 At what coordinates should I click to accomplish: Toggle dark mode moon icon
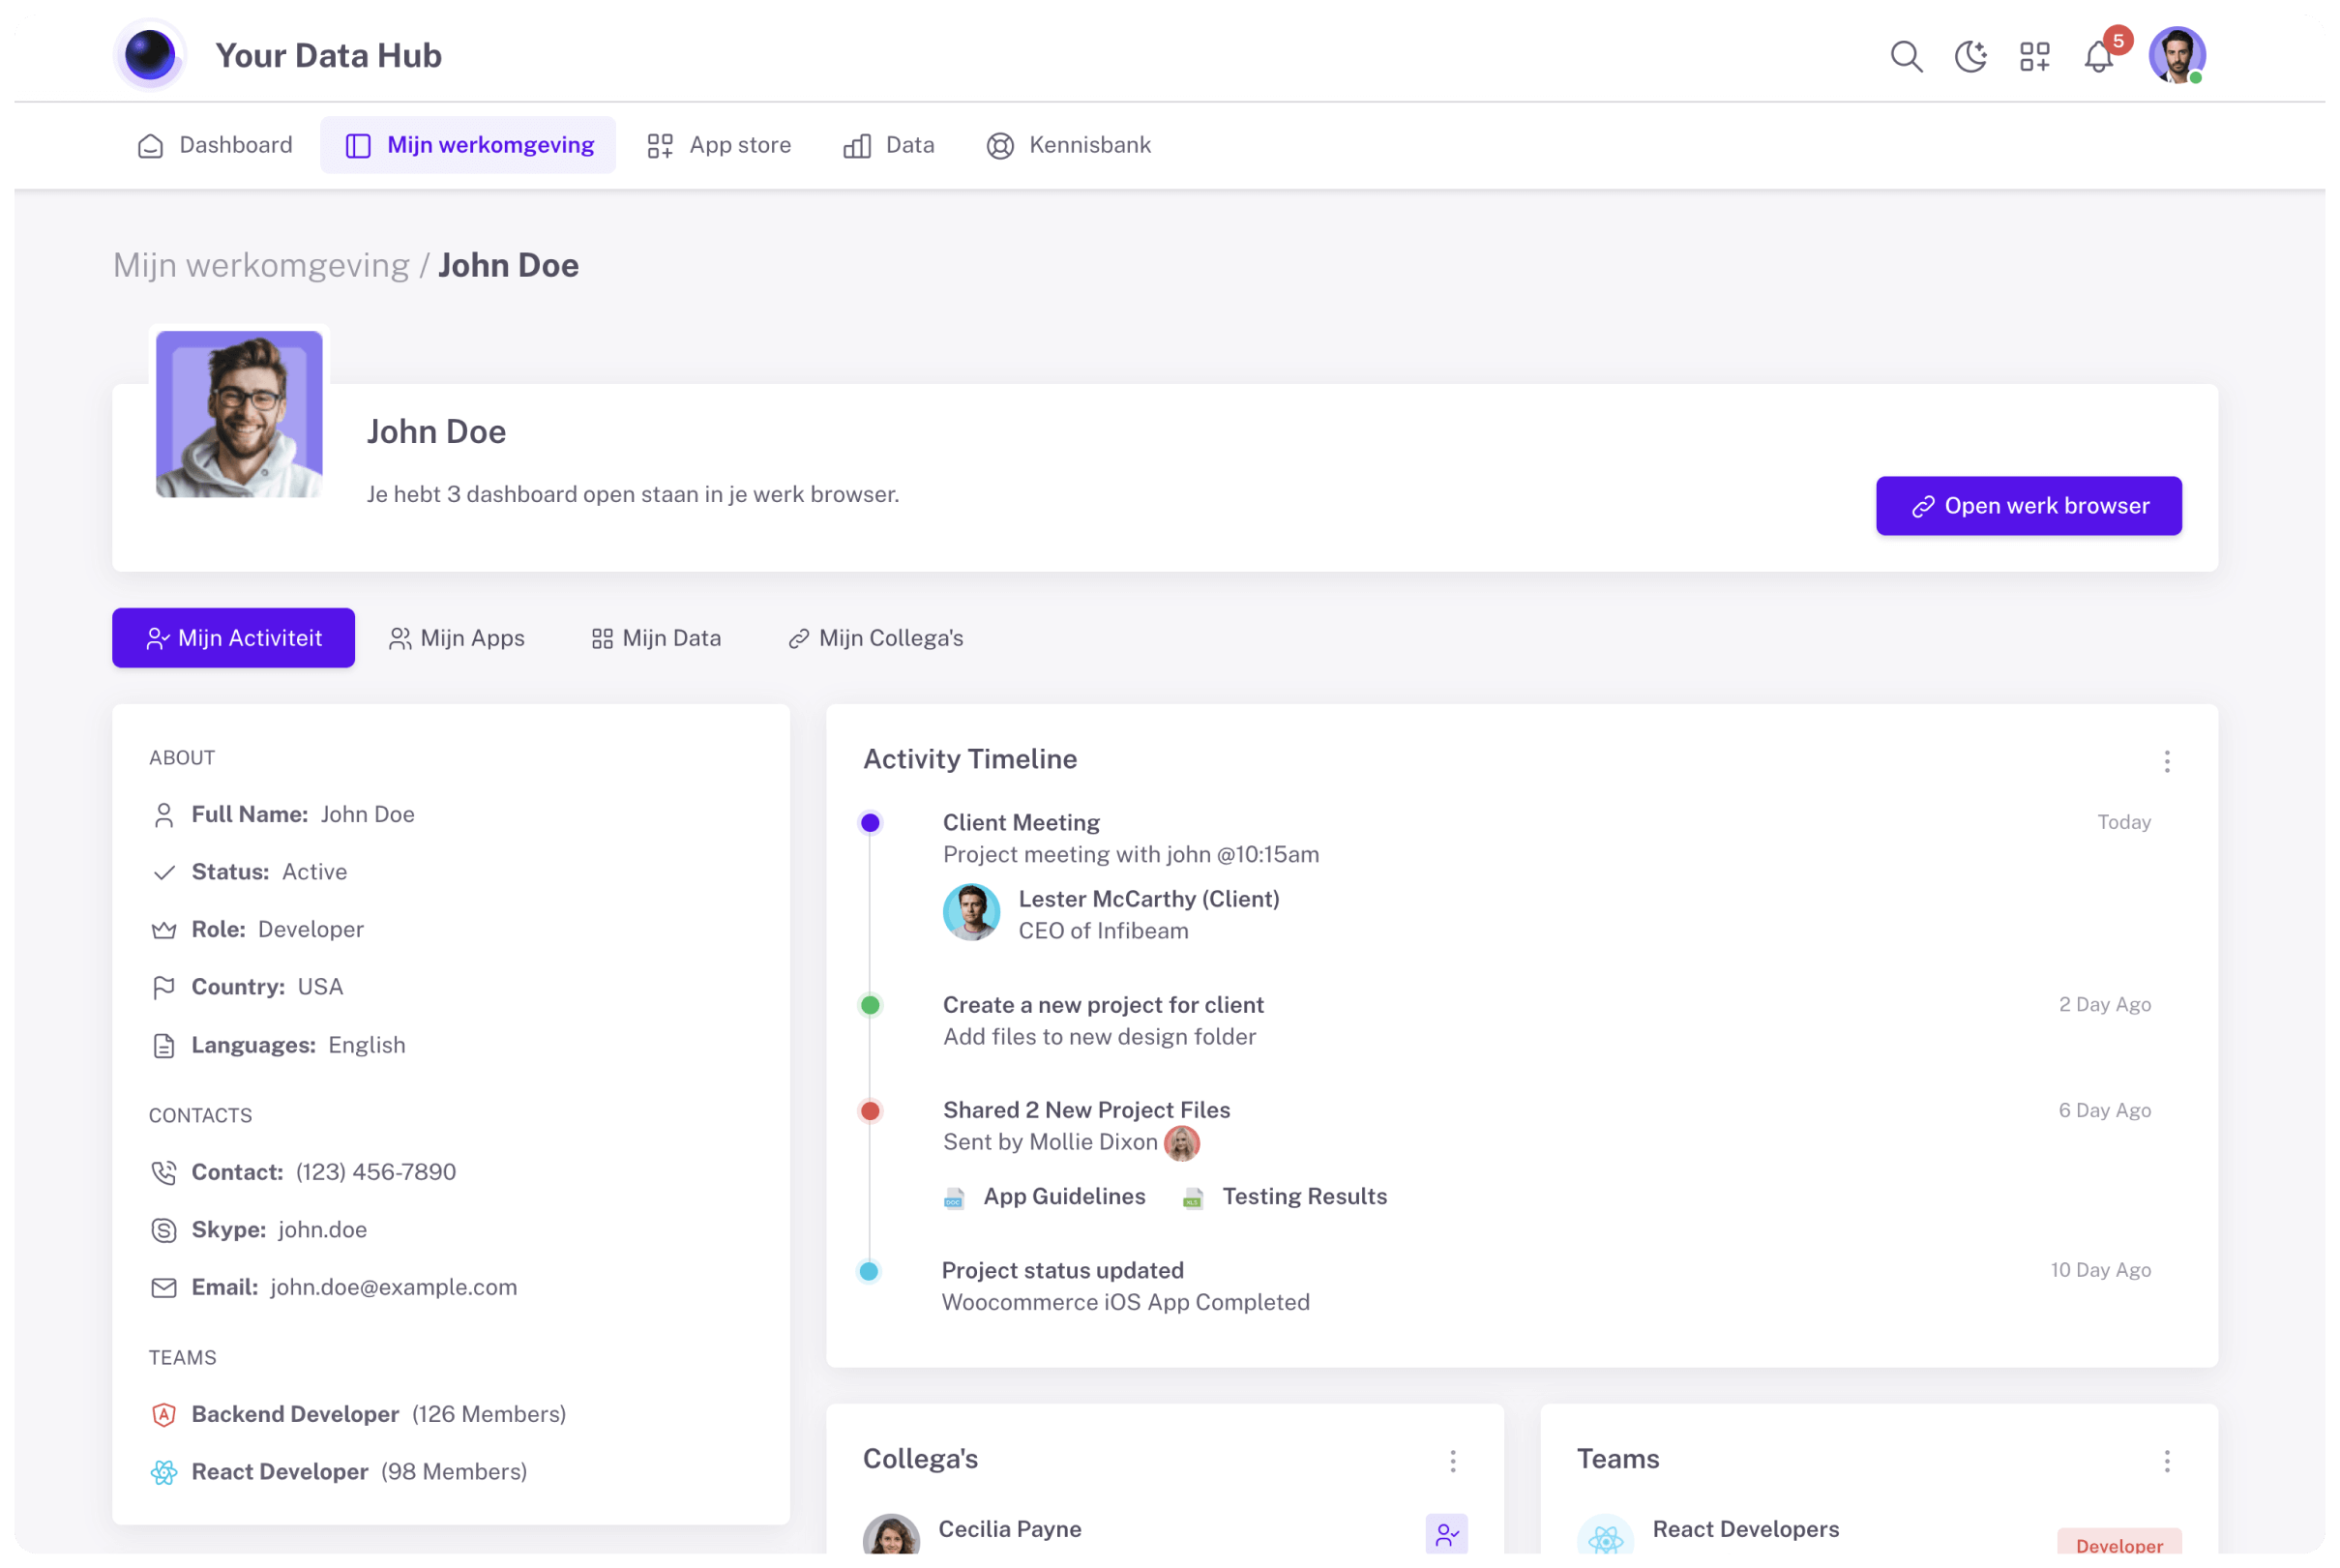1970,56
